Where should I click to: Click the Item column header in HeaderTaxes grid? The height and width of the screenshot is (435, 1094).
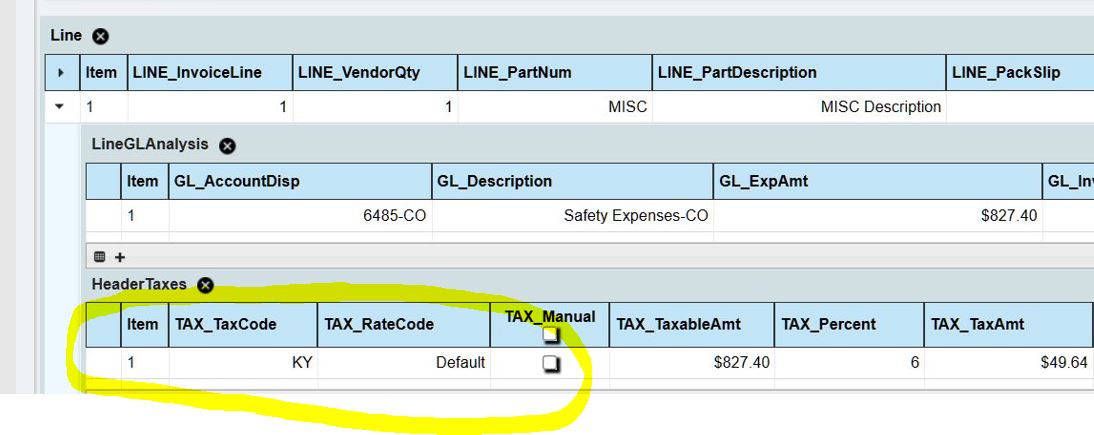pos(145,325)
